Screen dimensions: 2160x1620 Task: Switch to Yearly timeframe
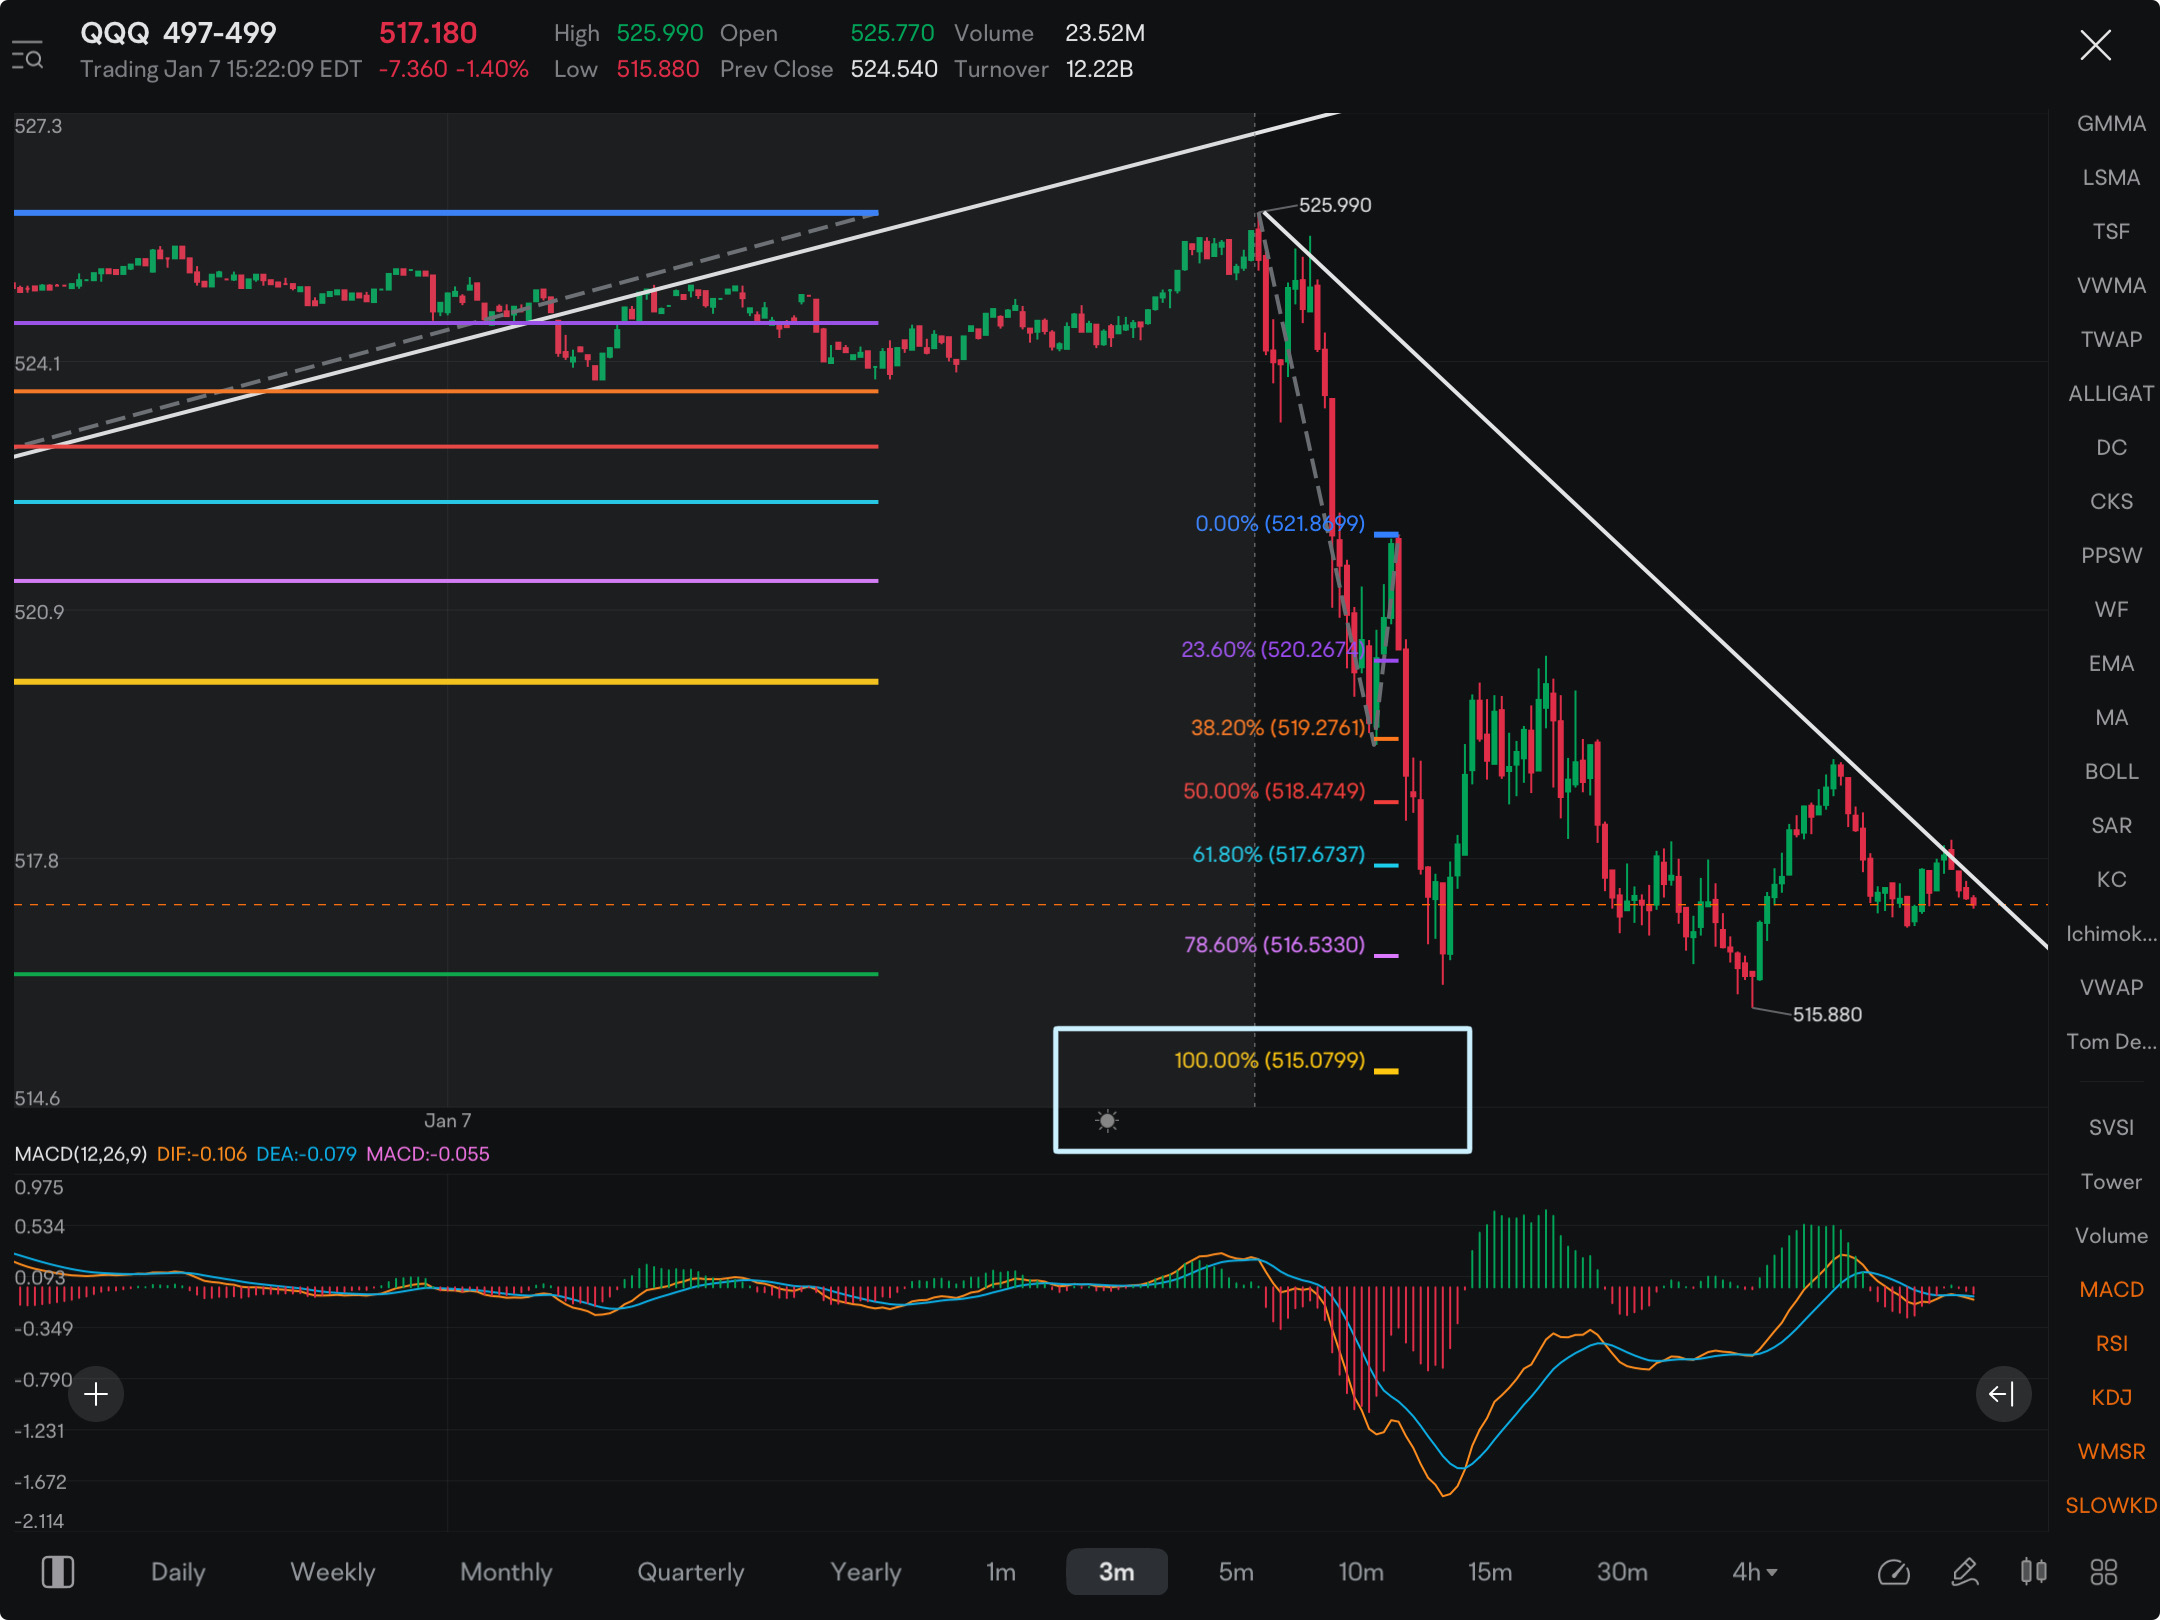click(866, 1572)
